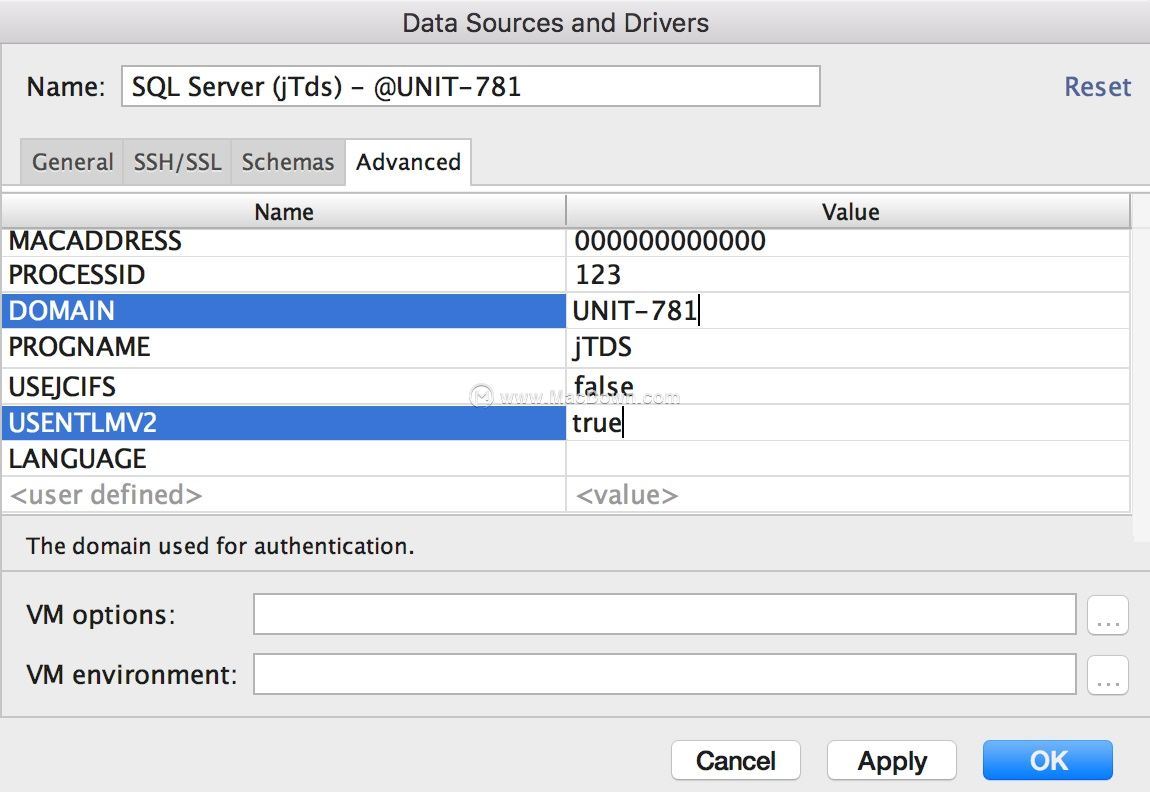Image resolution: width=1150 pixels, height=792 pixels.
Task: Switch to the General tab
Action: coord(72,162)
